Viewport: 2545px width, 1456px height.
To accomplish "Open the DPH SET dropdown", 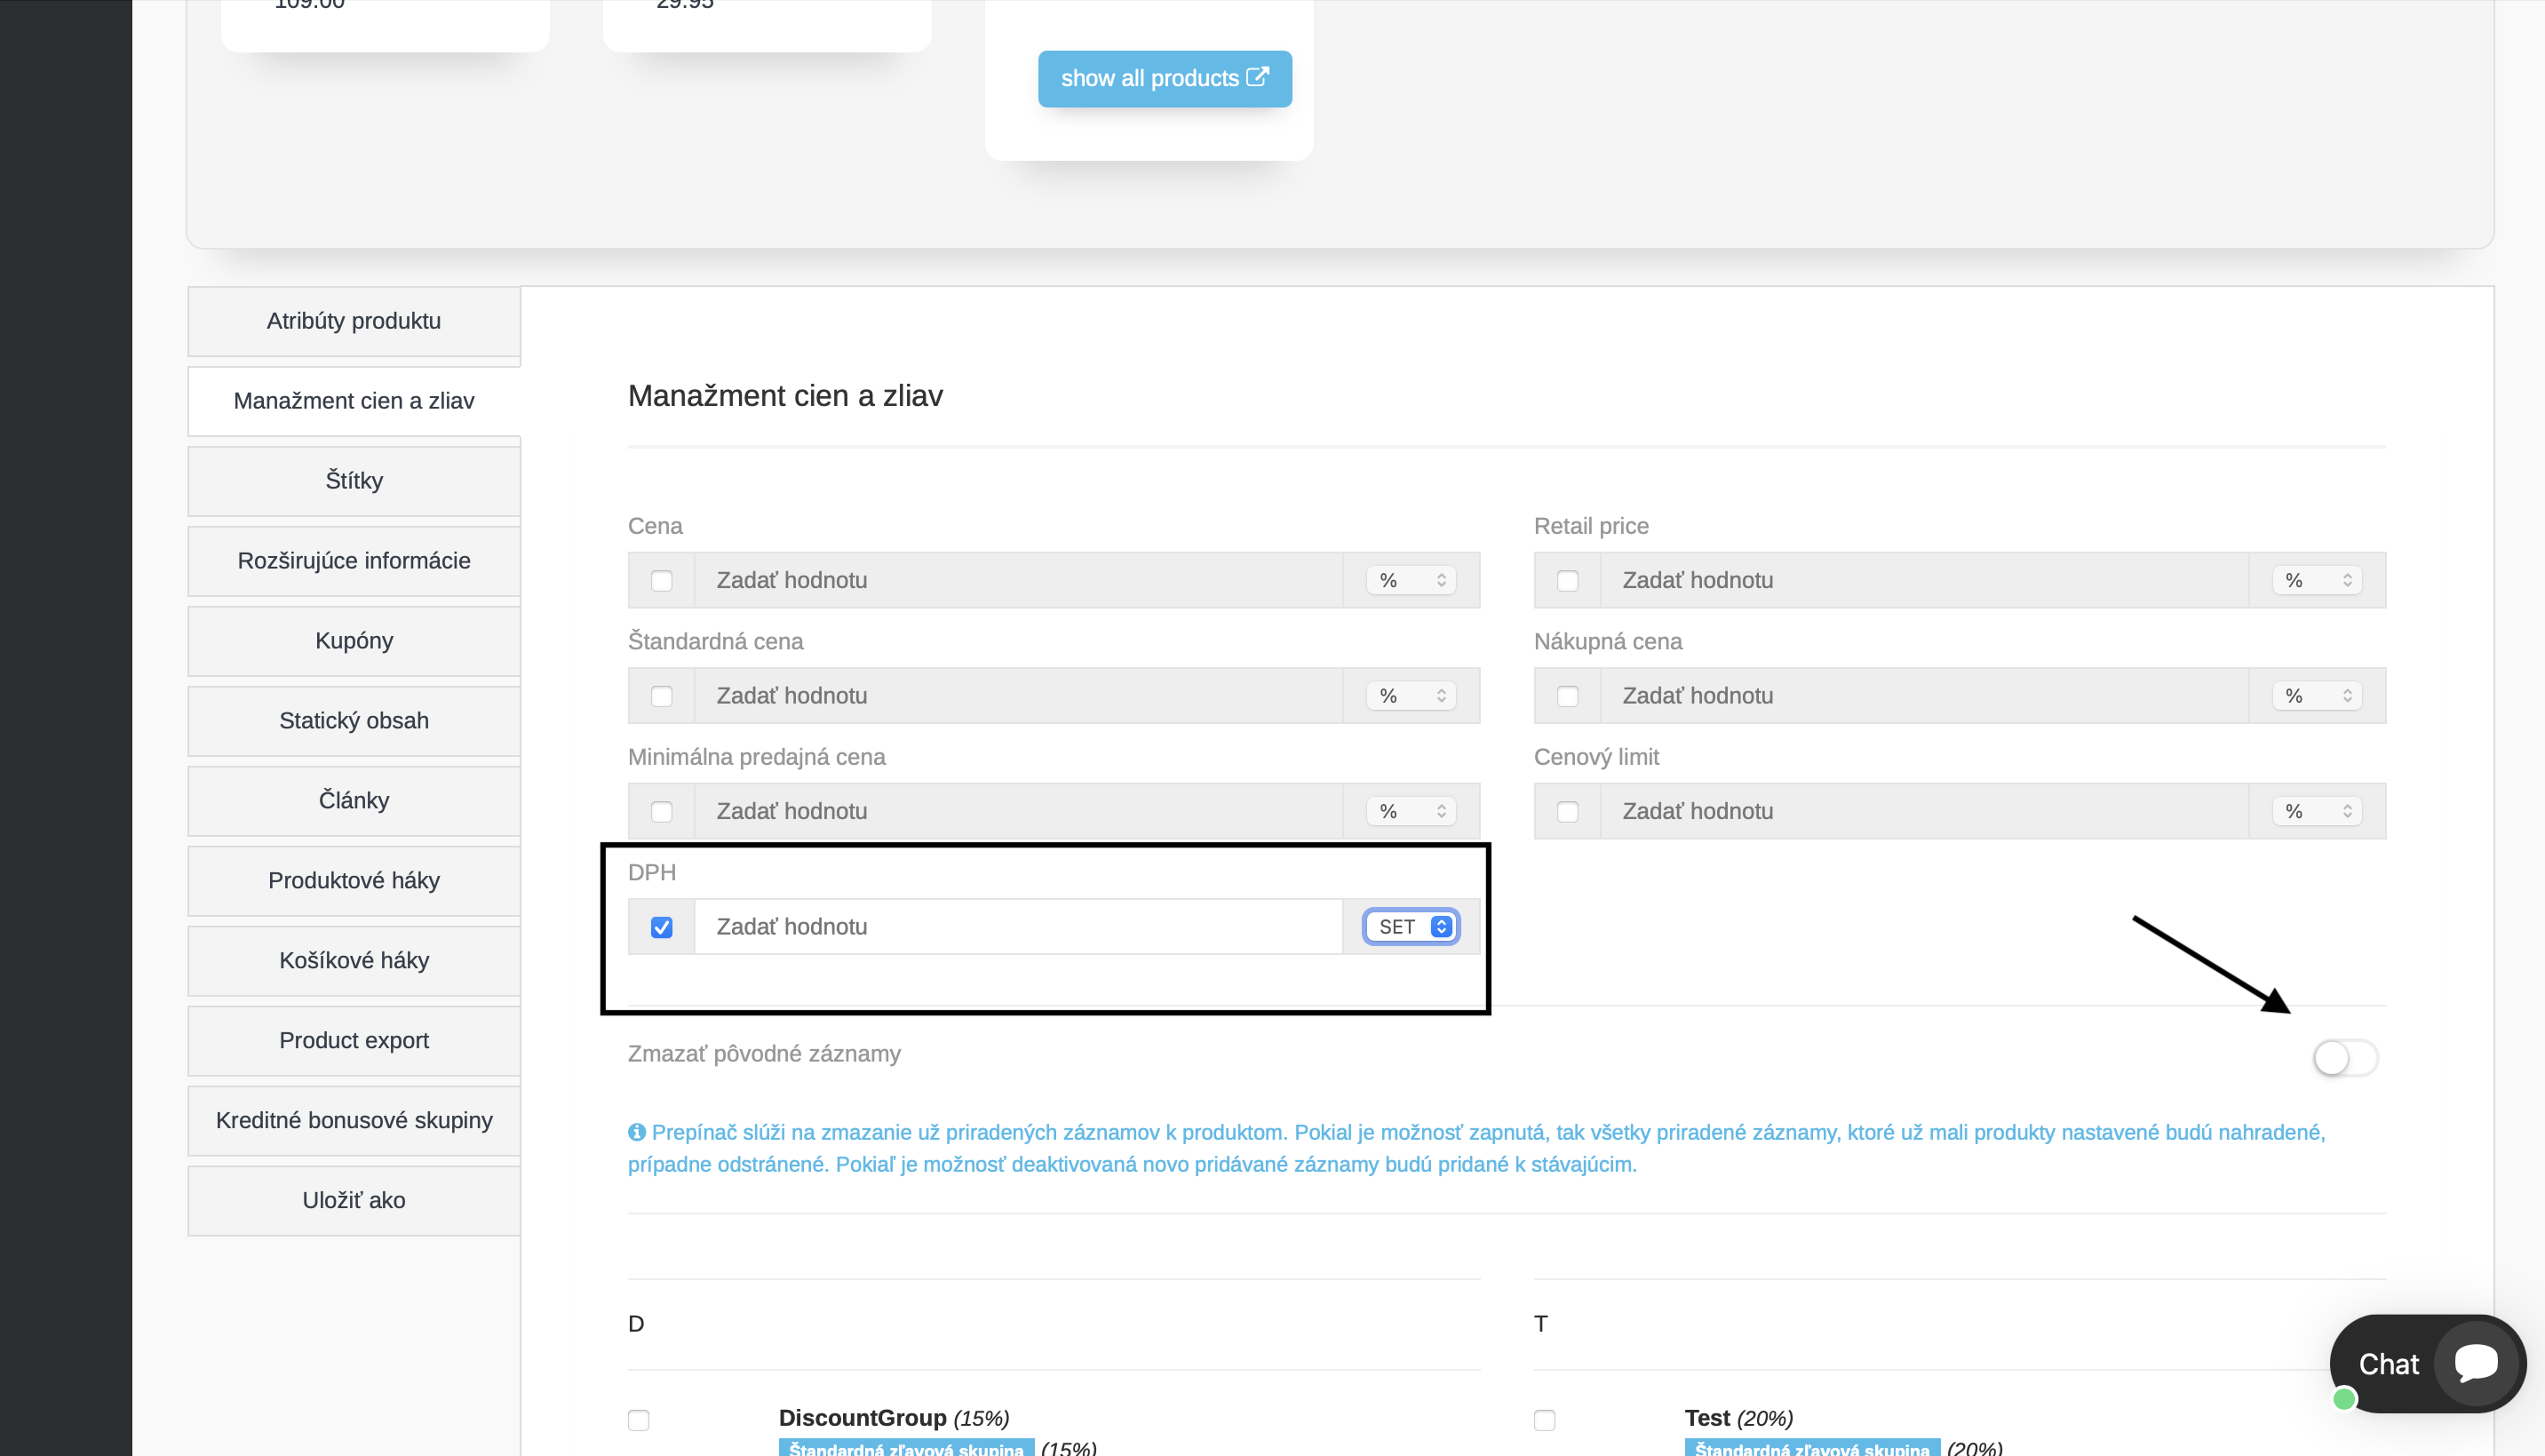I will pyautogui.click(x=1411, y=926).
